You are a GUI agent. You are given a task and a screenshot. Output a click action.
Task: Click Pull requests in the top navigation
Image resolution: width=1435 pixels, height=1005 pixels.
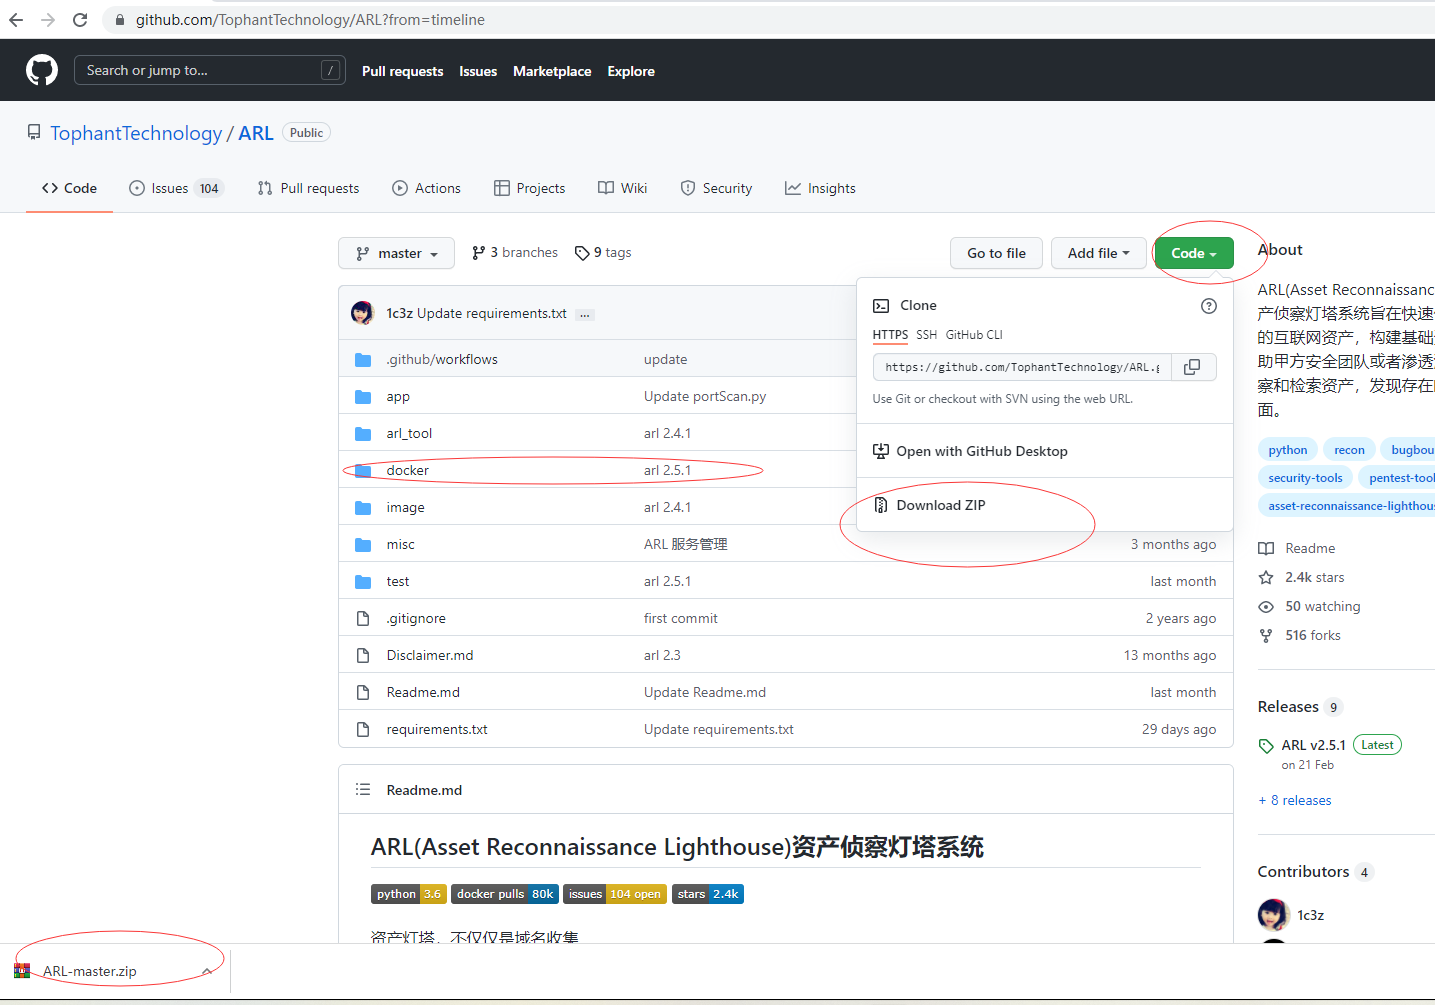(x=402, y=71)
